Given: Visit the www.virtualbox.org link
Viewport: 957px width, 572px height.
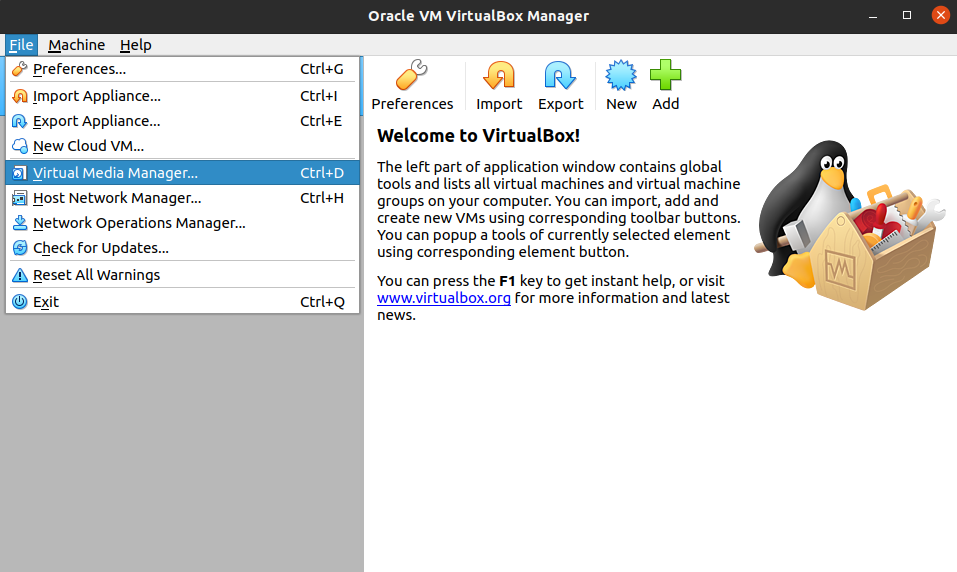Looking at the screenshot, I should [x=444, y=298].
